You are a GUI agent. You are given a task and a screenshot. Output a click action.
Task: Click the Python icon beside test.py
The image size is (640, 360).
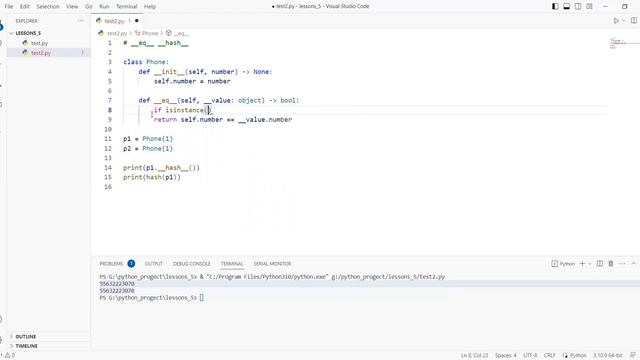(x=25, y=43)
